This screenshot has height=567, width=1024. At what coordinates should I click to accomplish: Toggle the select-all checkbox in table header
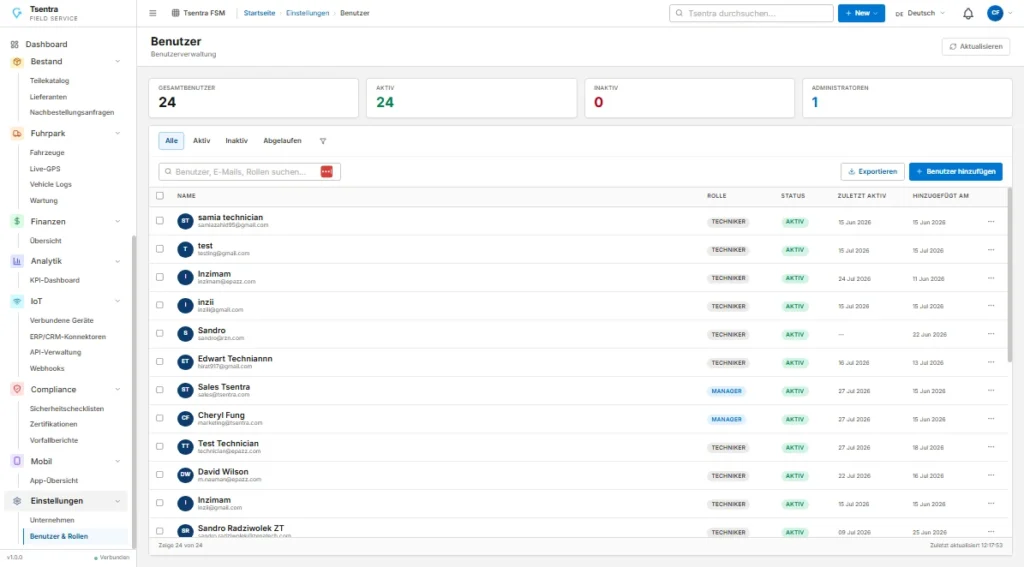(160, 195)
